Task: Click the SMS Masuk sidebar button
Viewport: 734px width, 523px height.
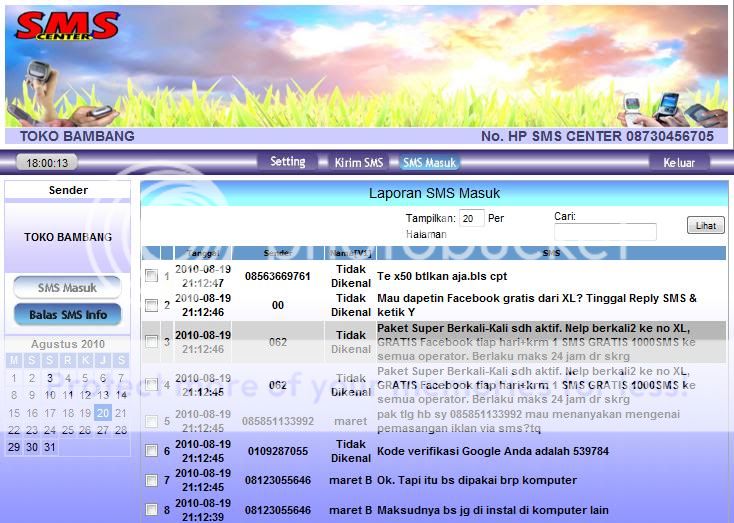Action: tap(67, 287)
